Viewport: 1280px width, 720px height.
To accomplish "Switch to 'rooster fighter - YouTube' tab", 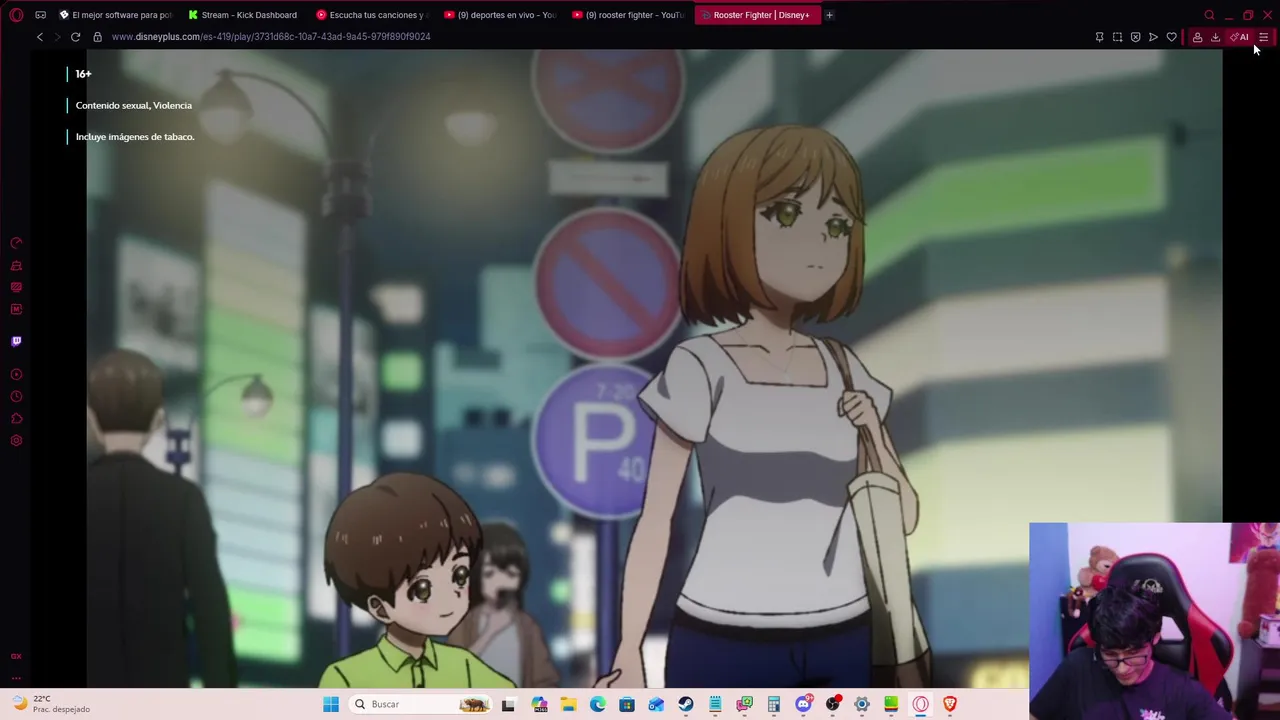I will click(x=628, y=15).
